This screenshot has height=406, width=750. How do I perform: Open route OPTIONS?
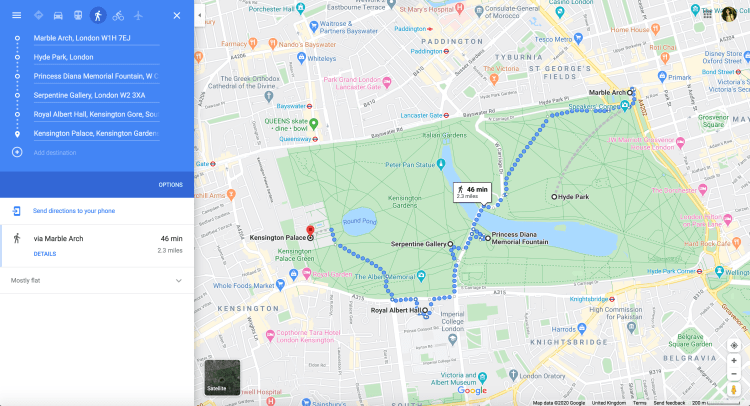pos(170,185)
